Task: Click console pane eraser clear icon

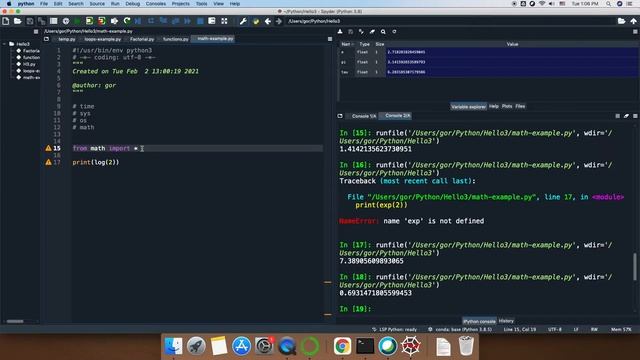Action: tap(626, 116)
